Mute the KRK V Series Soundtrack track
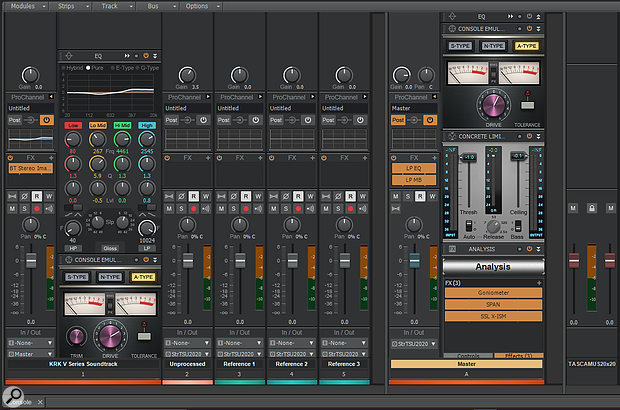This screenshot has width=620, height=410. coord(12,208)
